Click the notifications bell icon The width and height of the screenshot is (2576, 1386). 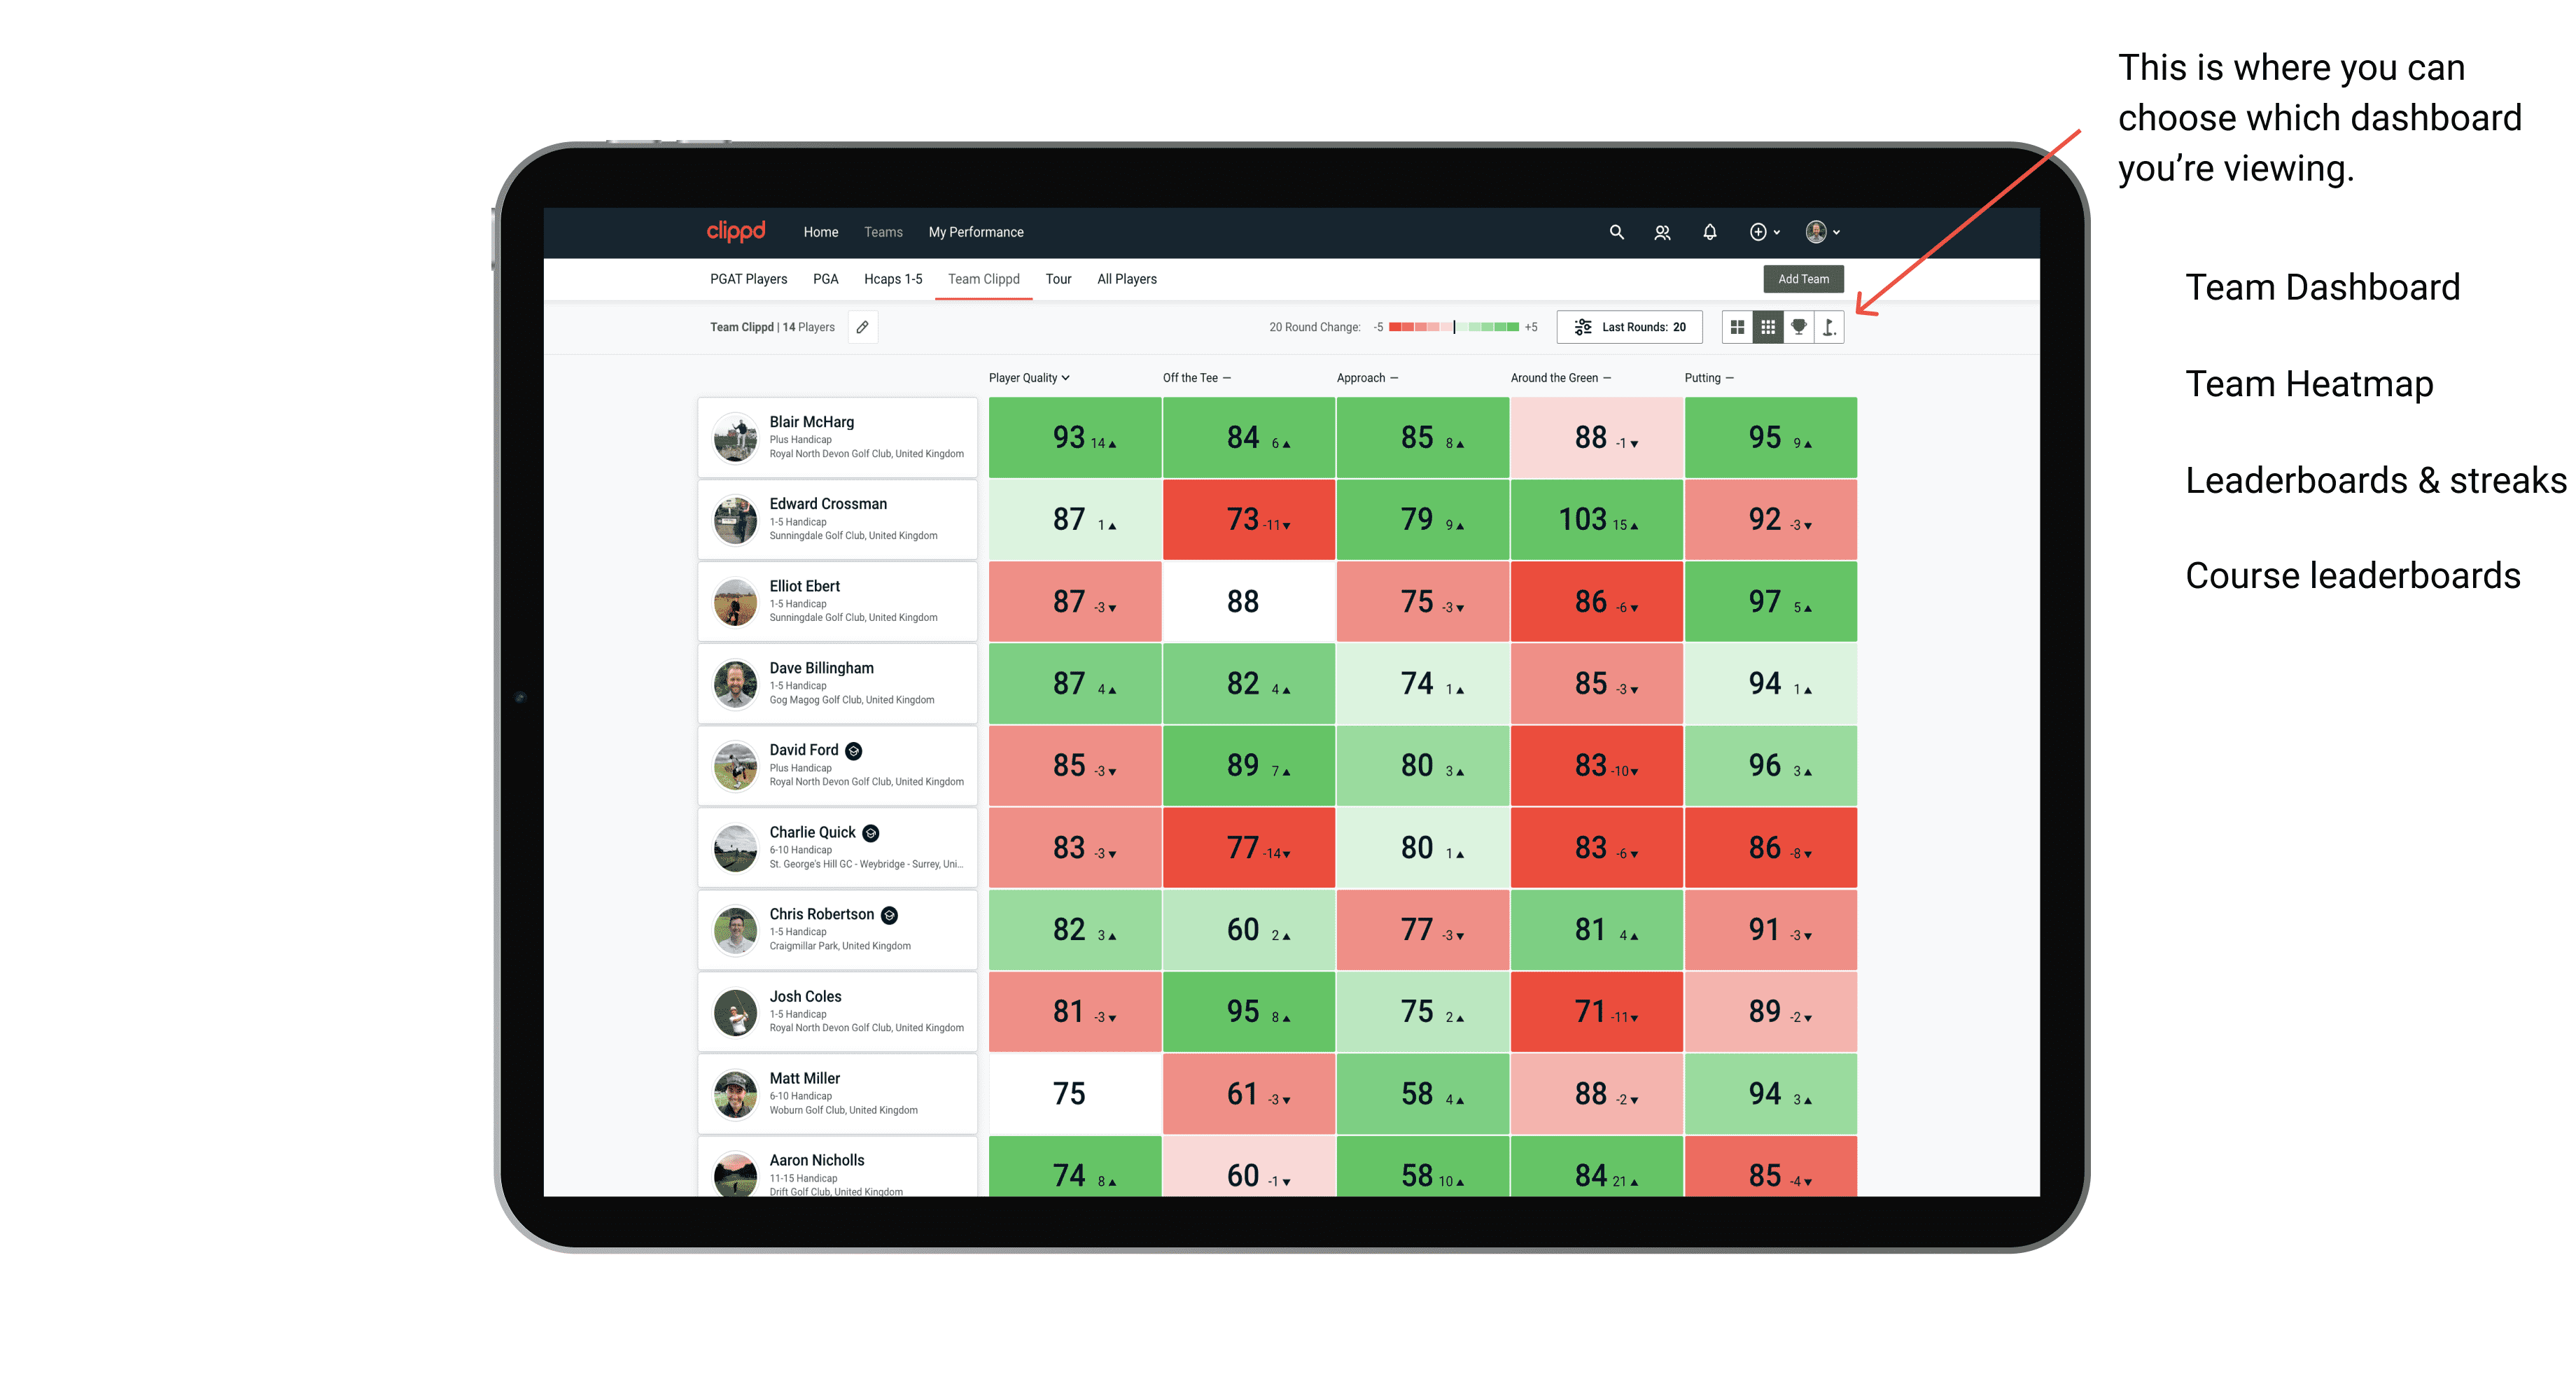pos(1708,232)
